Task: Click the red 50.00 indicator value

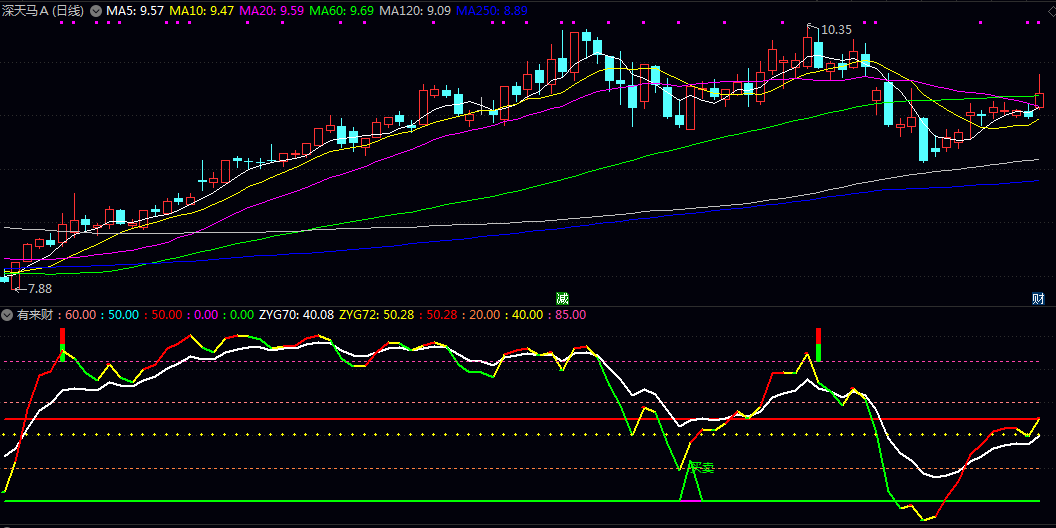Action: [x=167, y=315]
